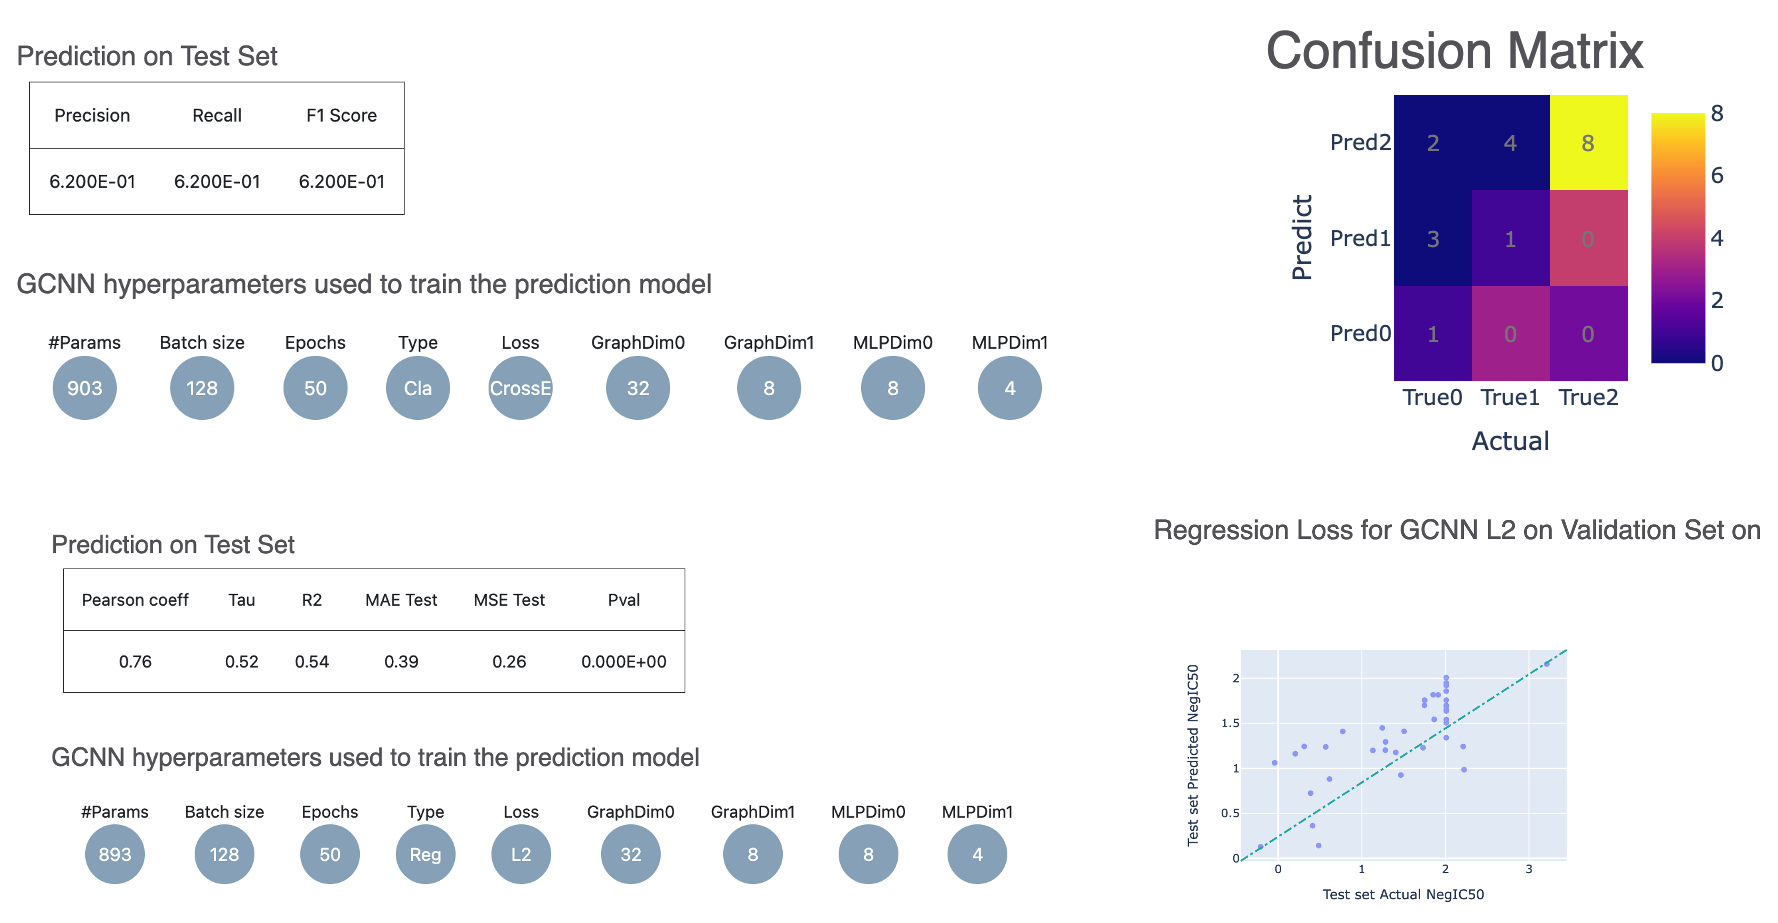Click the 893 #Params circle badge
1778x923 pixels.
115,854
